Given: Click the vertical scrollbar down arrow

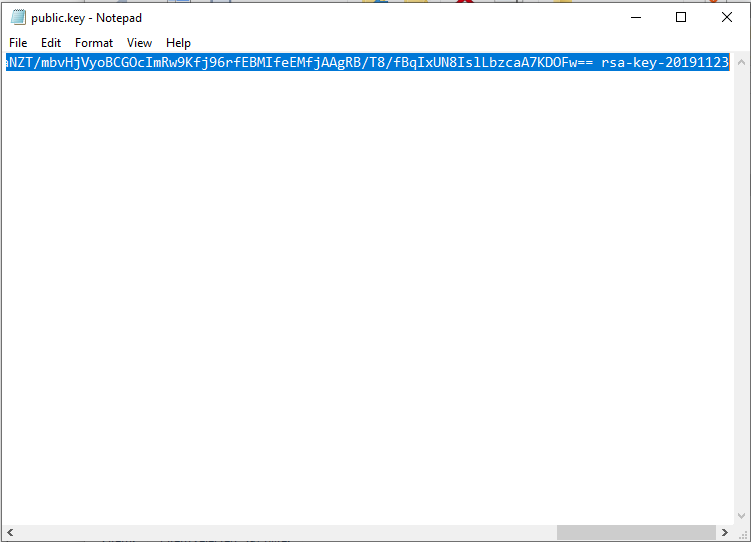Looking at the screenshot, I should tap(741, 516).
